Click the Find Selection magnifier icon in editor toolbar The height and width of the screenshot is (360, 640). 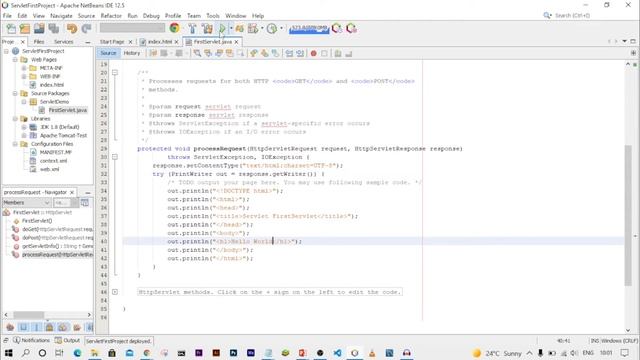point(197,53)
